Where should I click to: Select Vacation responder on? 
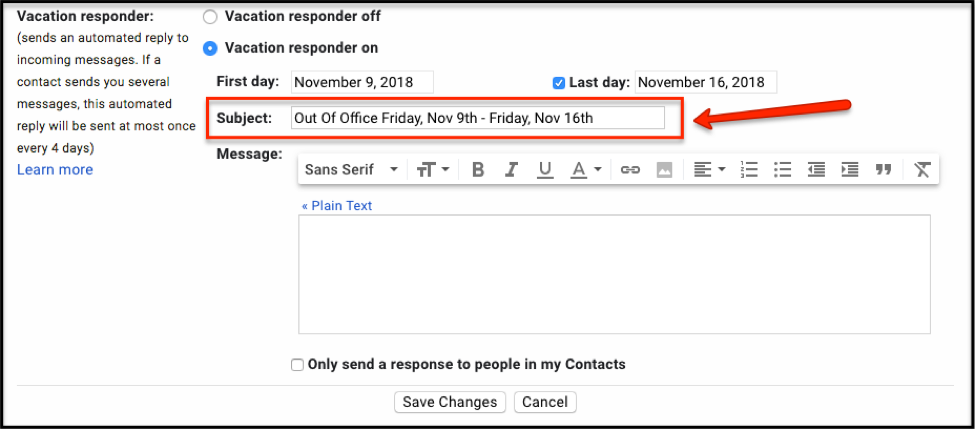pos(210,48)
